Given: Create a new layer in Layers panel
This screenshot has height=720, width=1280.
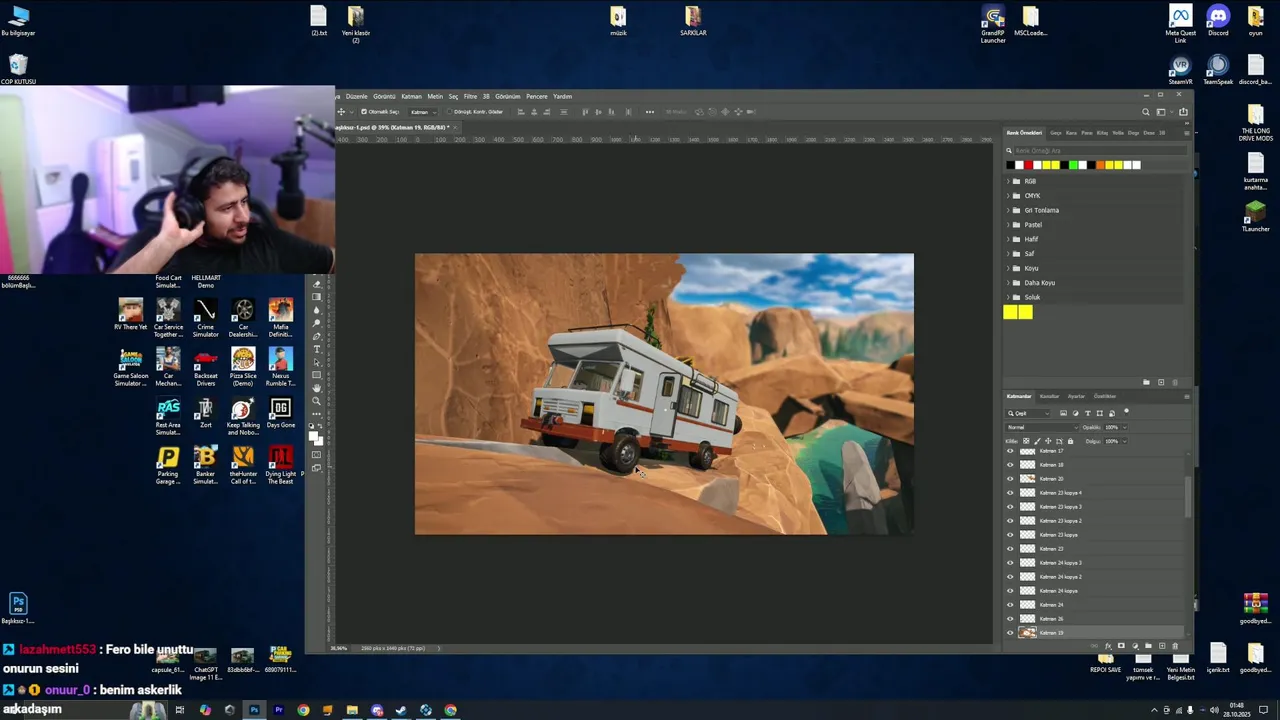Looking at the screenshot, I should [1162, 646].
